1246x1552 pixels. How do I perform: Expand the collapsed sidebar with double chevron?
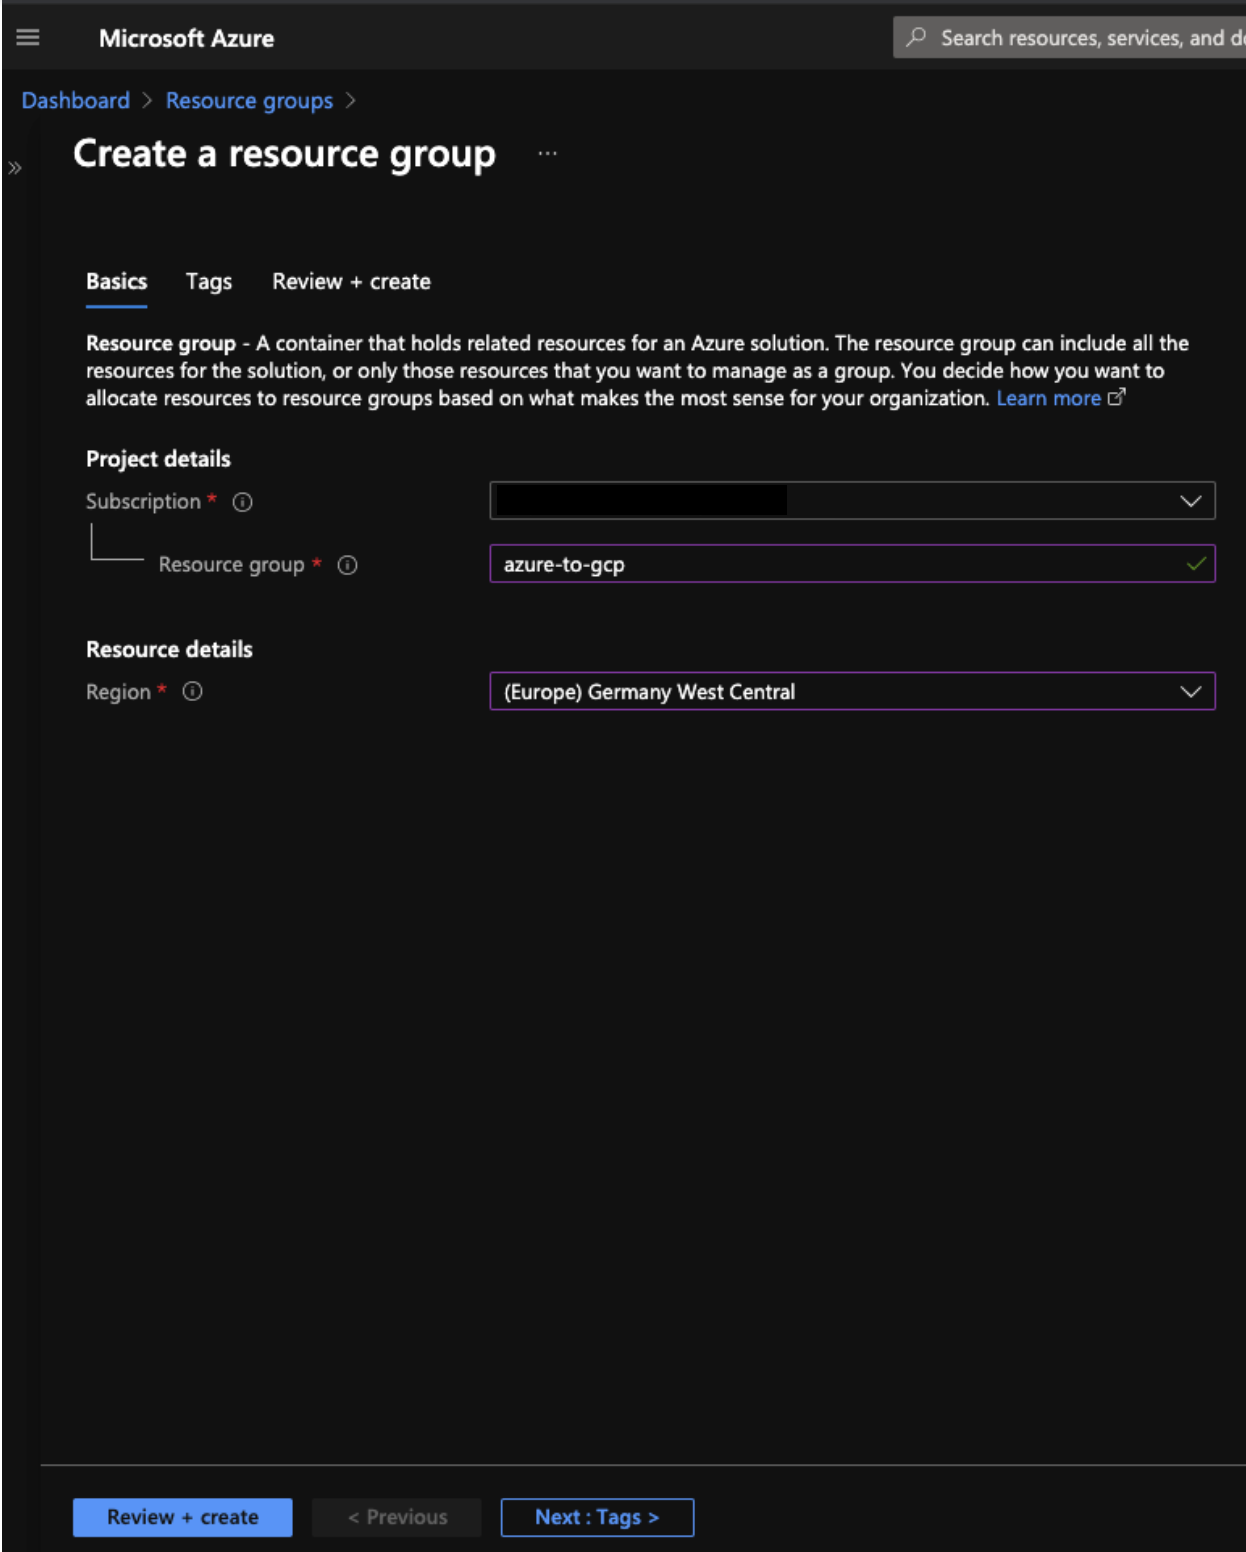pos(15,168)
